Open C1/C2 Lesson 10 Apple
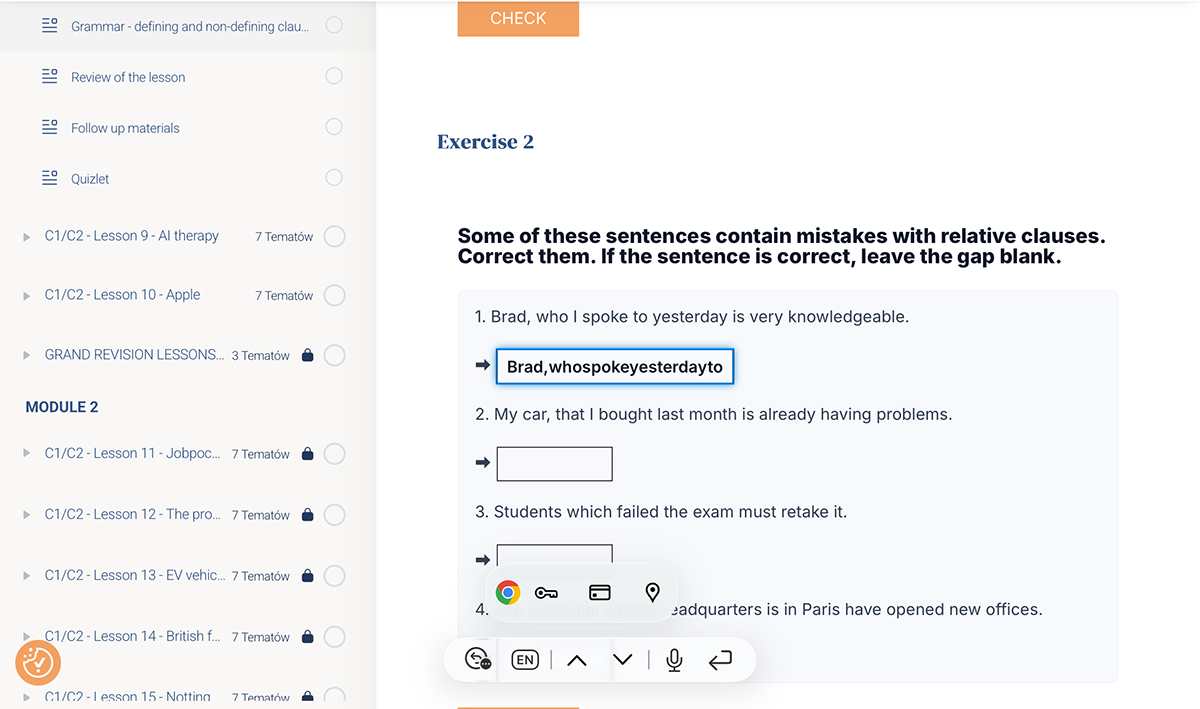Viewport: 1200px width, 709px height. (x=122, y=295)
